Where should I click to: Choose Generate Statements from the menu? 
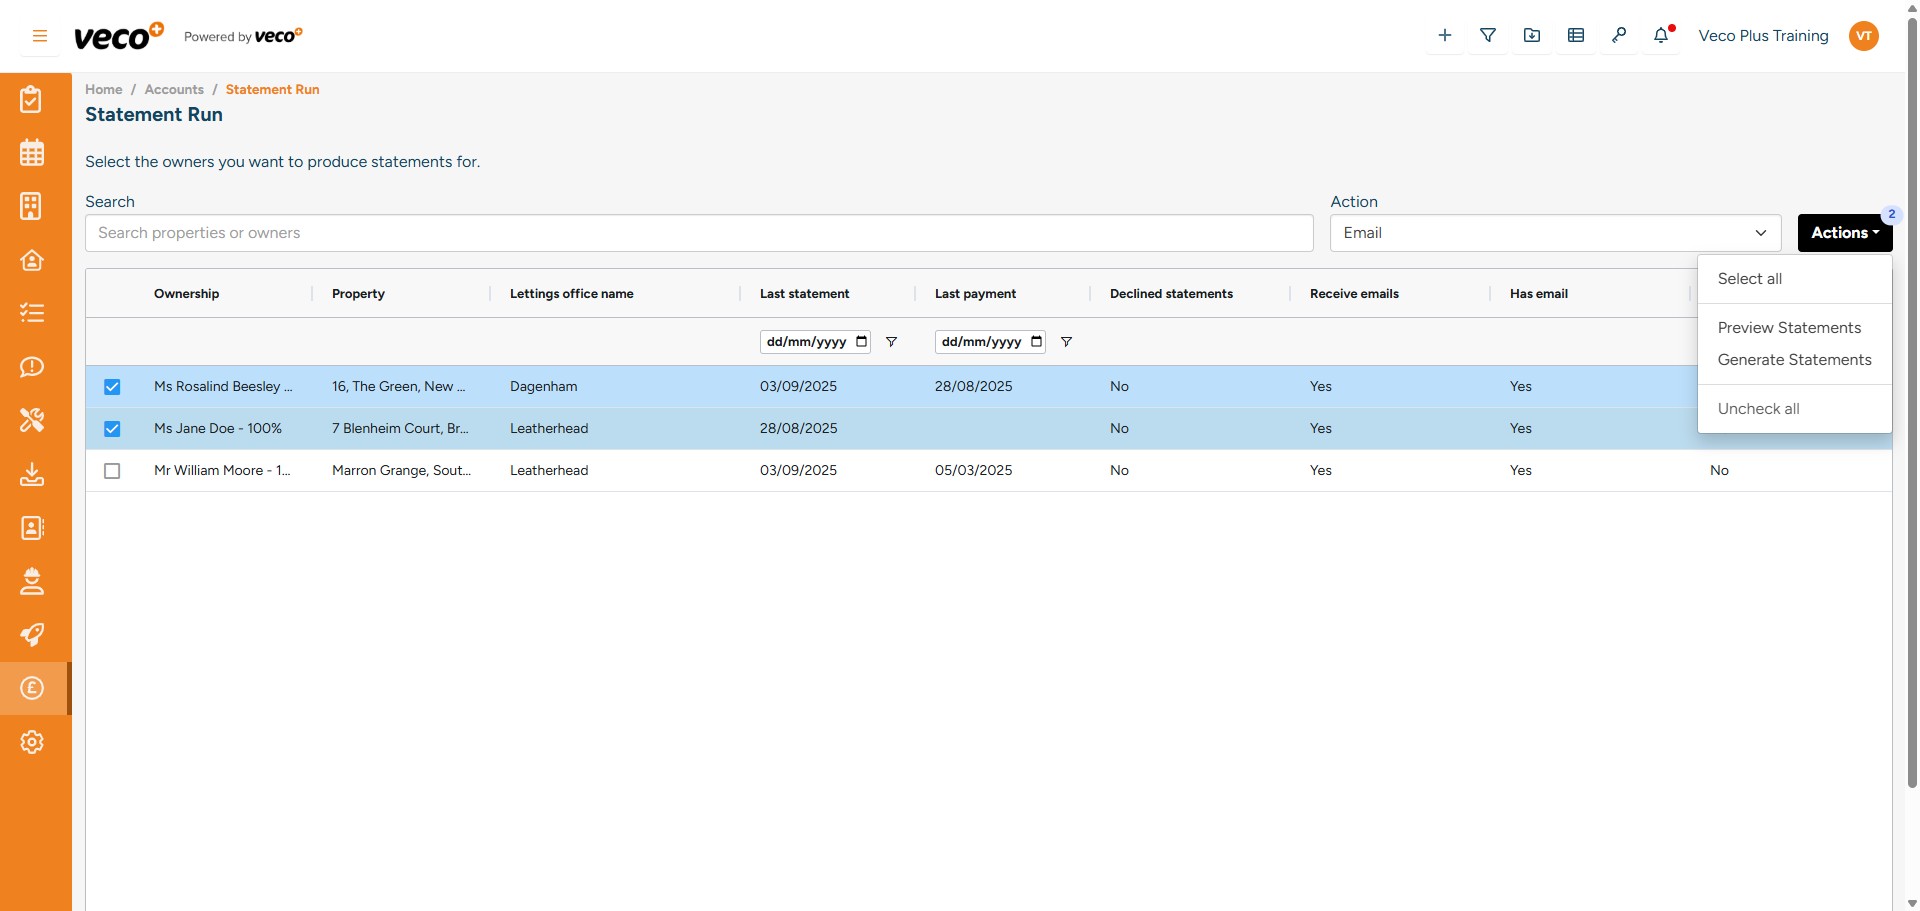[x=1794, y=360]
